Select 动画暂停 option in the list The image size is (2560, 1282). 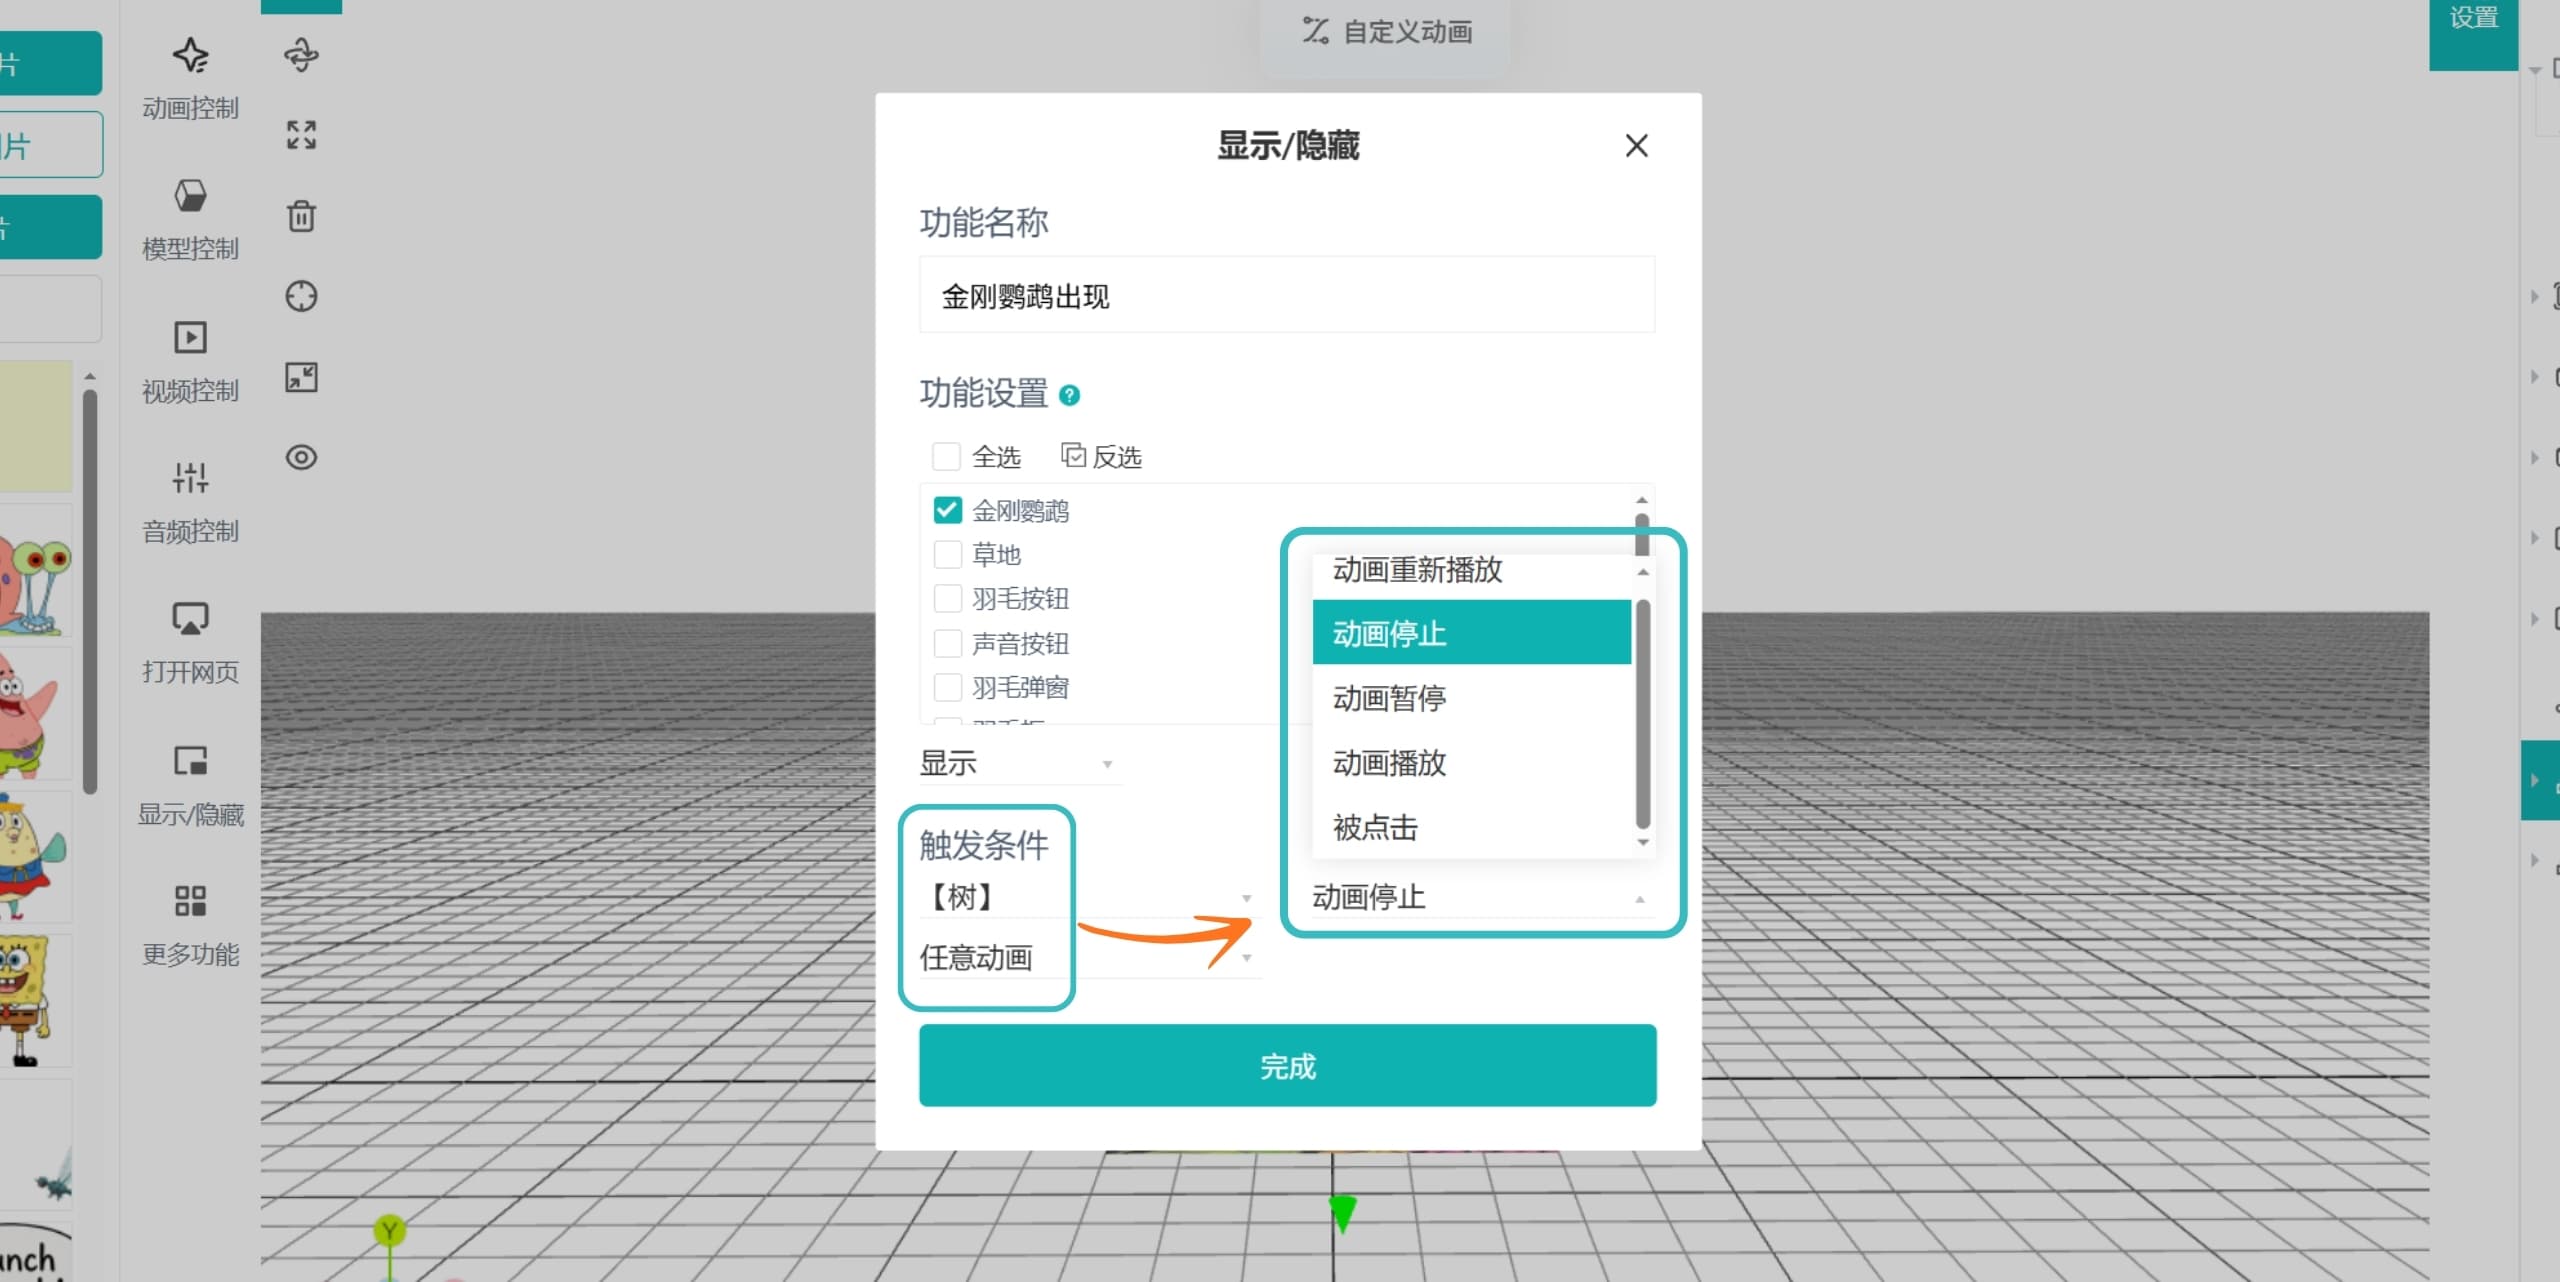(1471, 698)
